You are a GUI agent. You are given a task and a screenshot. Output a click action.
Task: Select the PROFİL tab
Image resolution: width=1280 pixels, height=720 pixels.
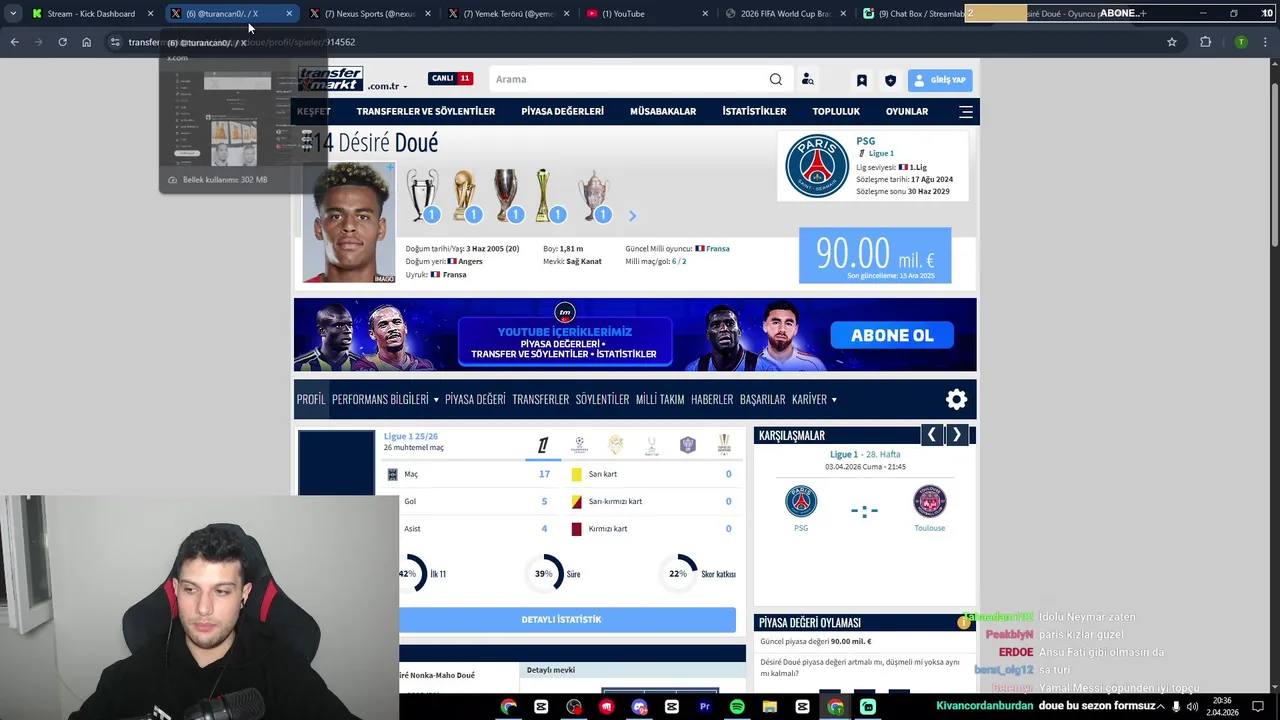[311, 399]
